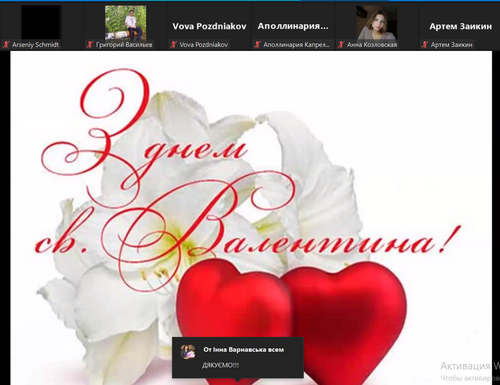Screen dimensions: 500x385
Task: Click the small Артем Заикин name label
Action: pos(452,45)
